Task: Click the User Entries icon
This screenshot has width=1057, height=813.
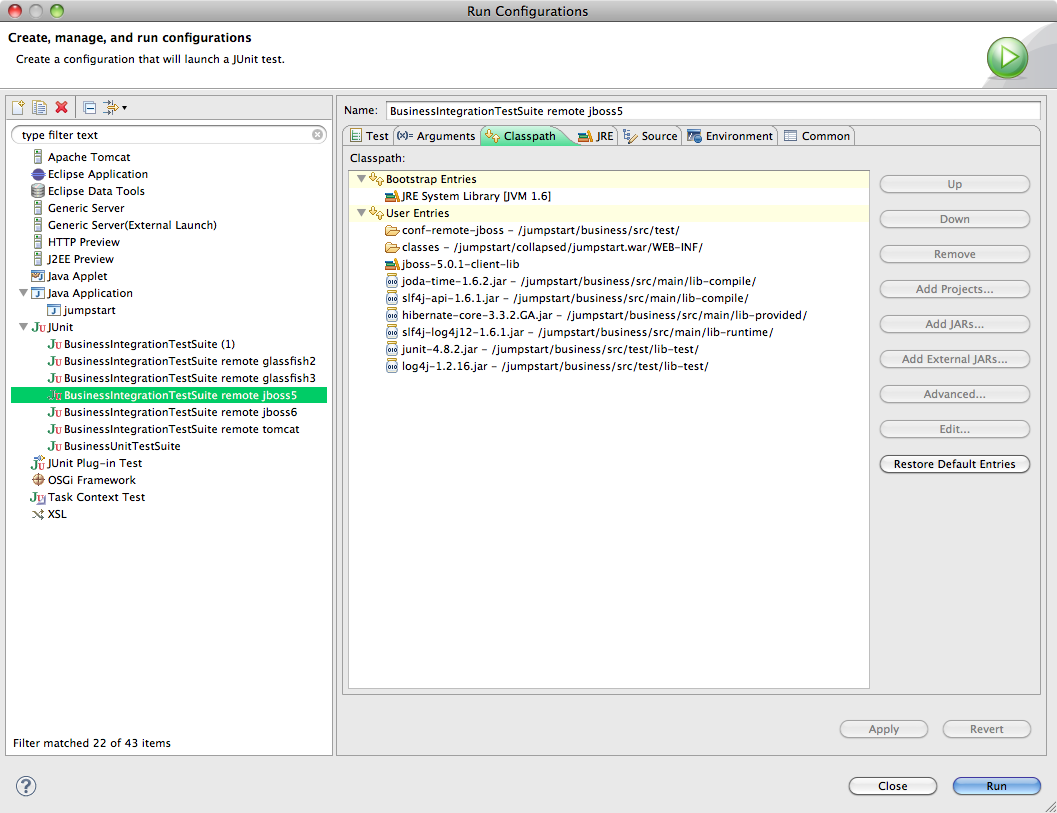Action: (376, 212)
